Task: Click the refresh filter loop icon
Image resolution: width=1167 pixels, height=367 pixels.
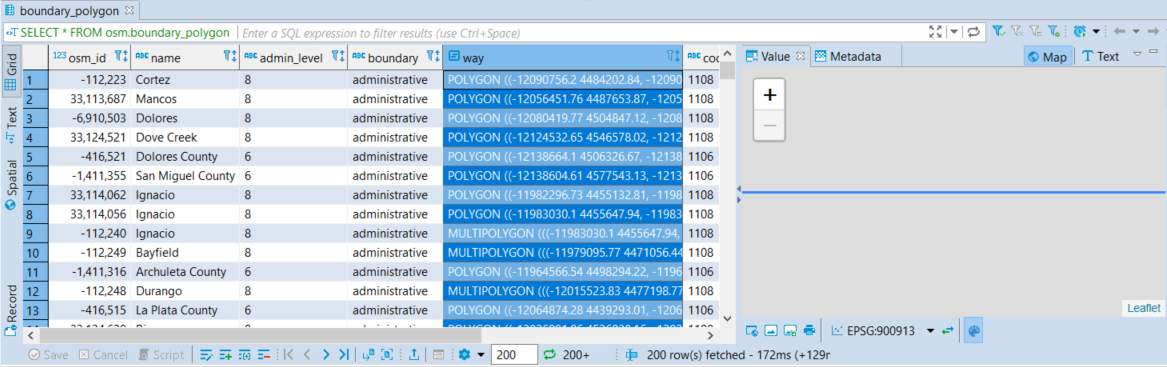Action: pos(973,32)
